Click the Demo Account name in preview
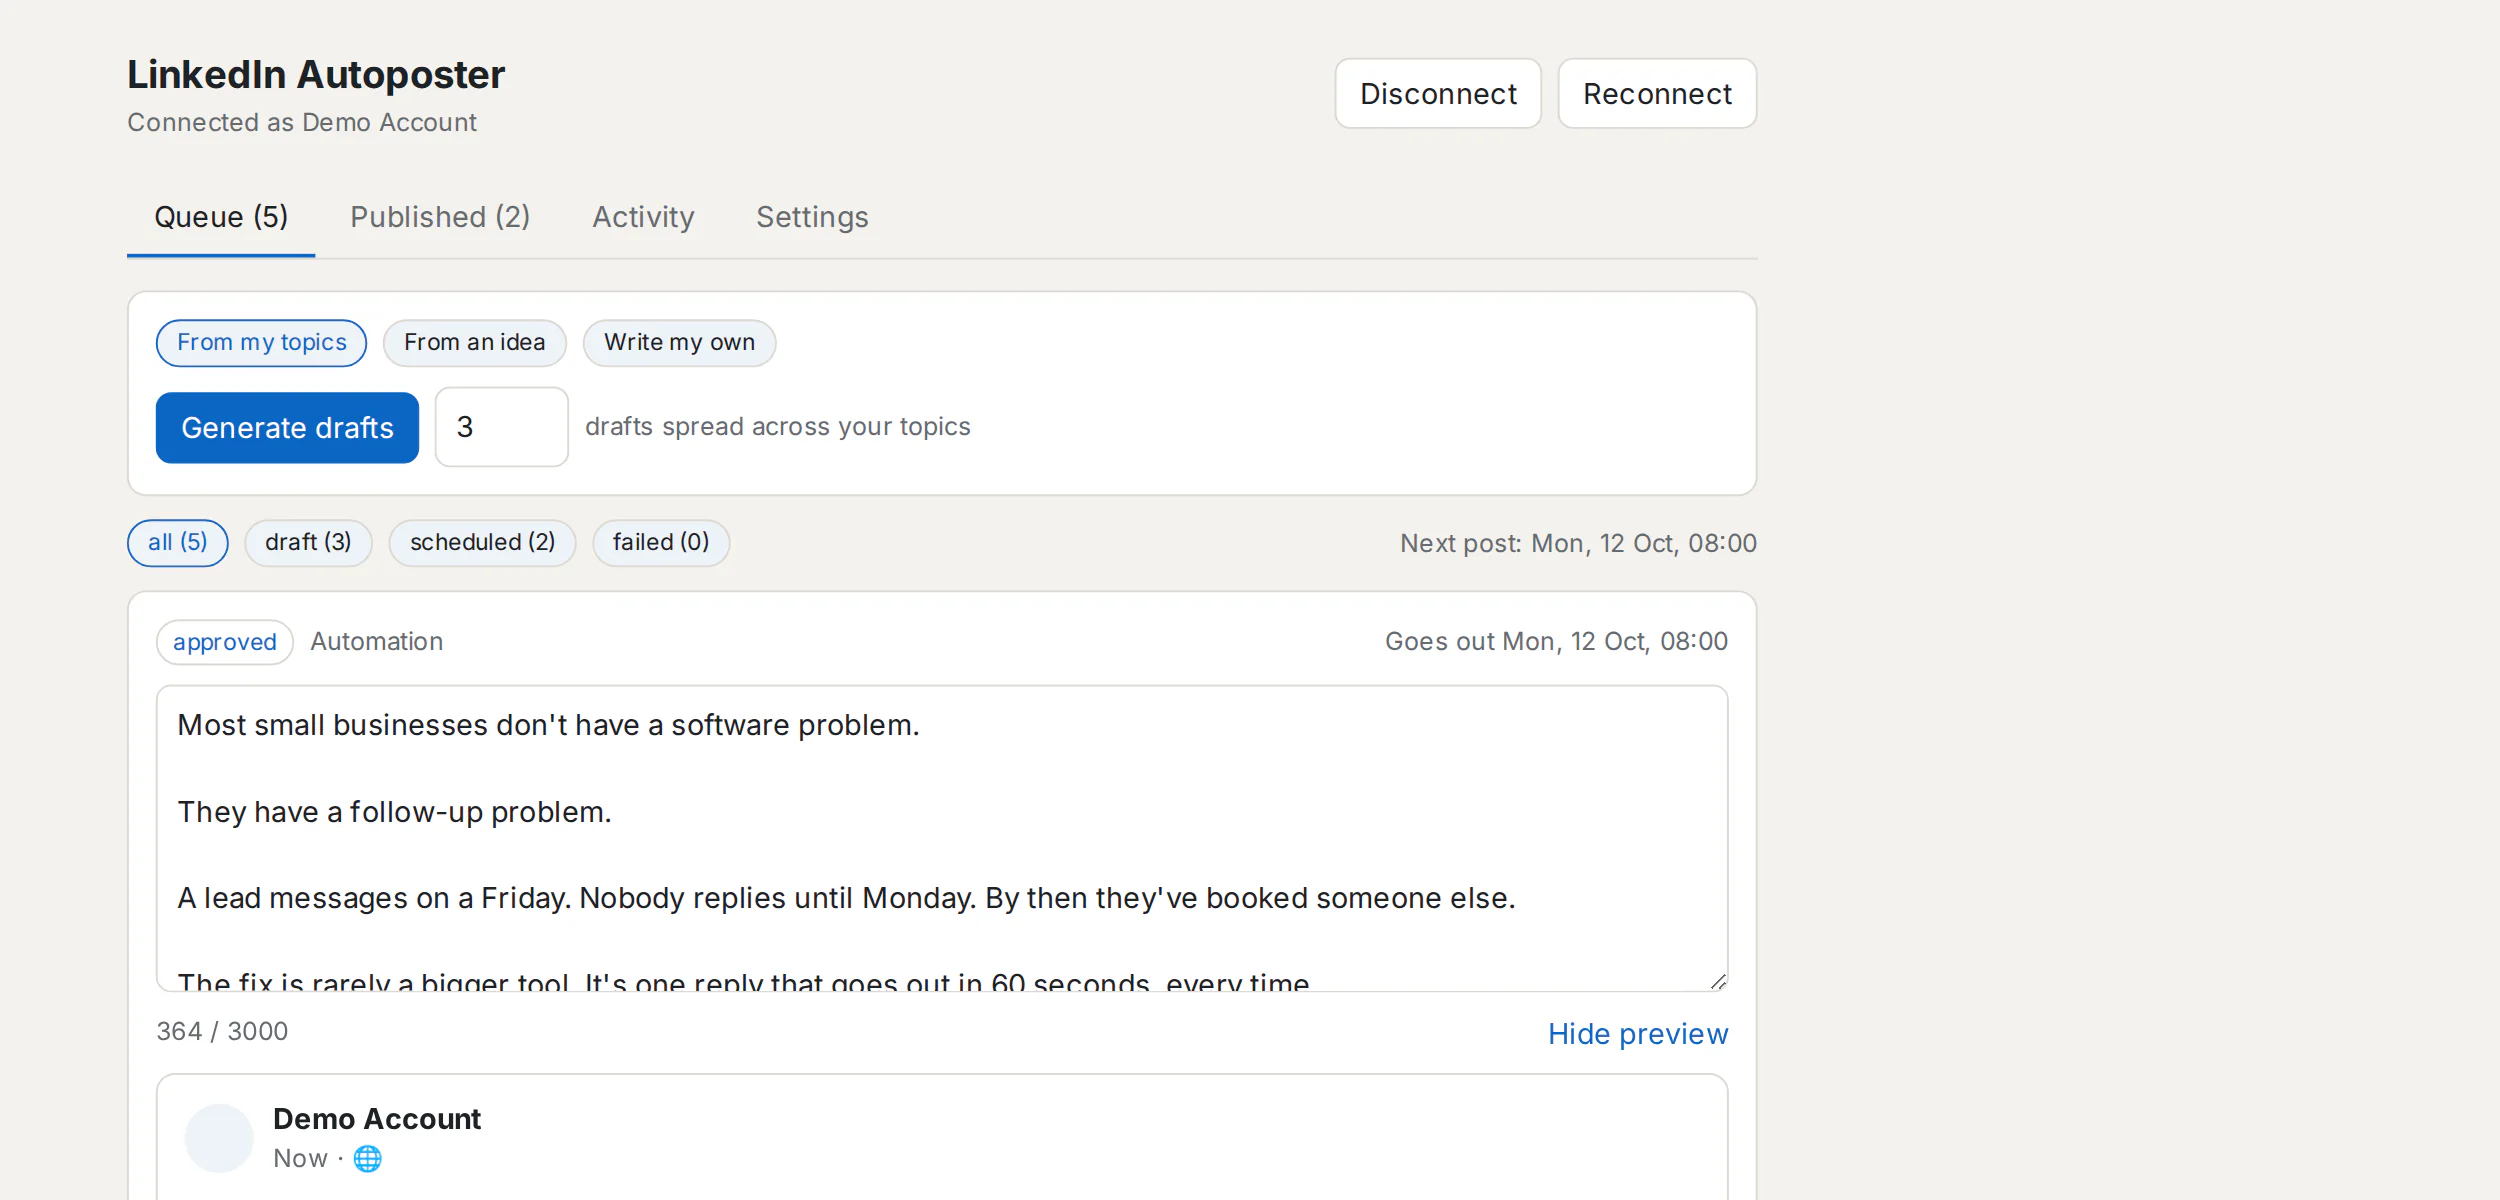 click(x=377, y=1119)
